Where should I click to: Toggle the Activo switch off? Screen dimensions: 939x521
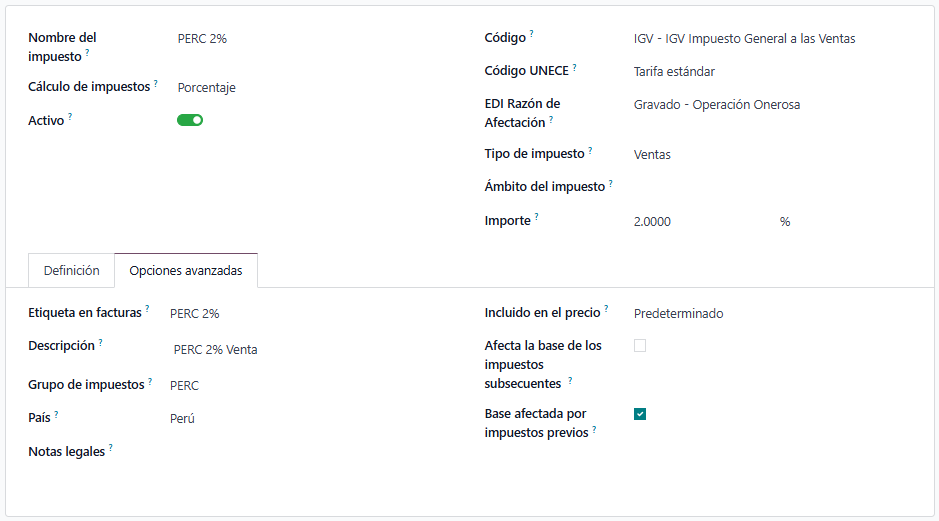coord(190,120)
